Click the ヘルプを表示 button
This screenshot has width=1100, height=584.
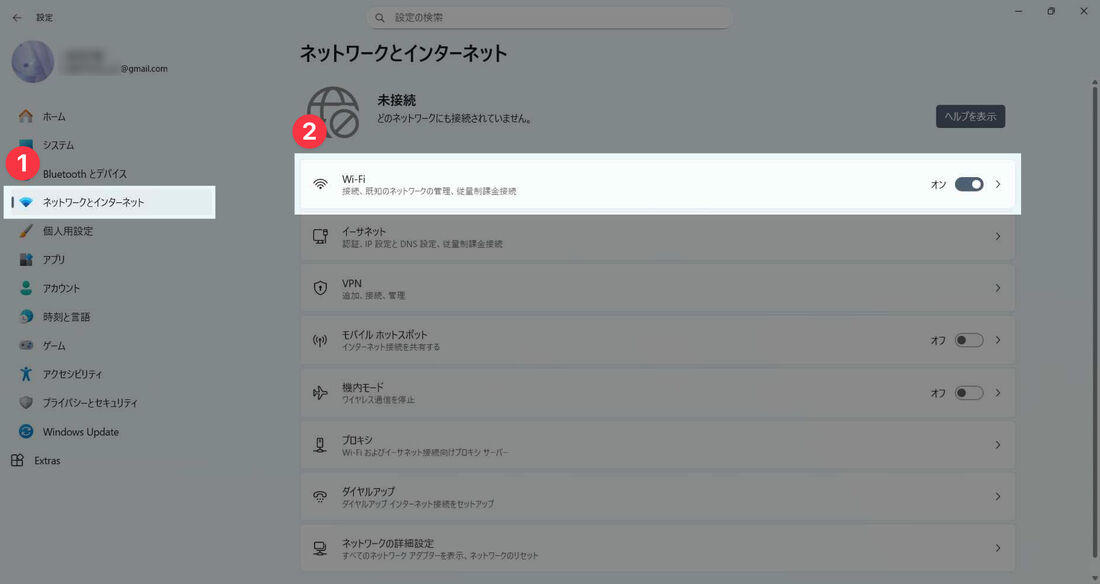(x=969, y=116)
